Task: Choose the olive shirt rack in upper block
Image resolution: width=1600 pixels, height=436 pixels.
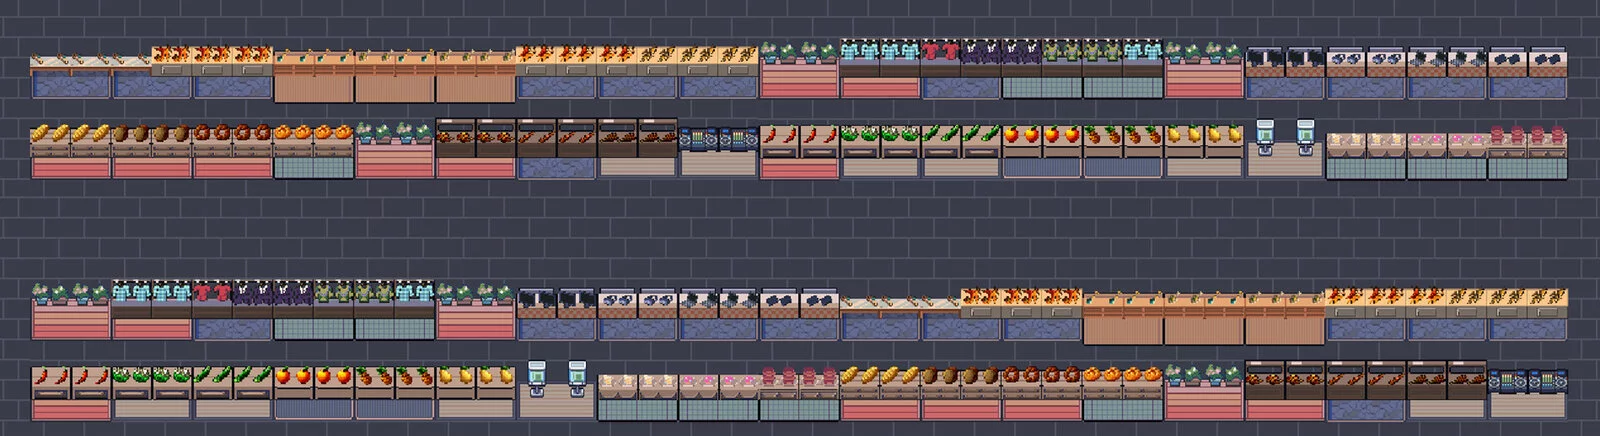Action: pyautogui.click(x=1082, y=69)
